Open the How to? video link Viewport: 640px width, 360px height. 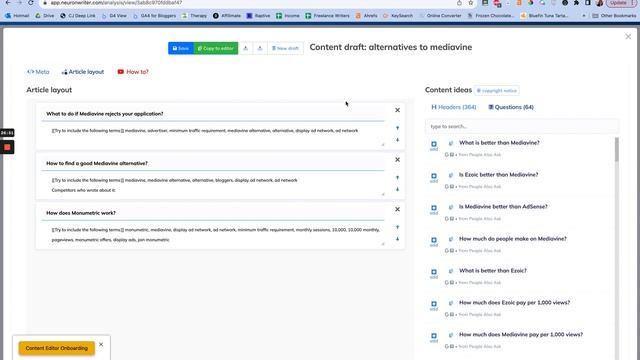click(133, 72)
